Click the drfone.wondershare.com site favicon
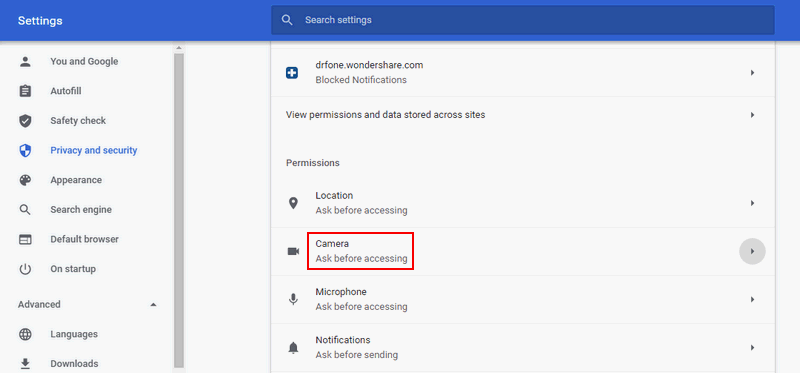Image resolution: width=800 pixels, height=373 pixels. click(292, 73)
